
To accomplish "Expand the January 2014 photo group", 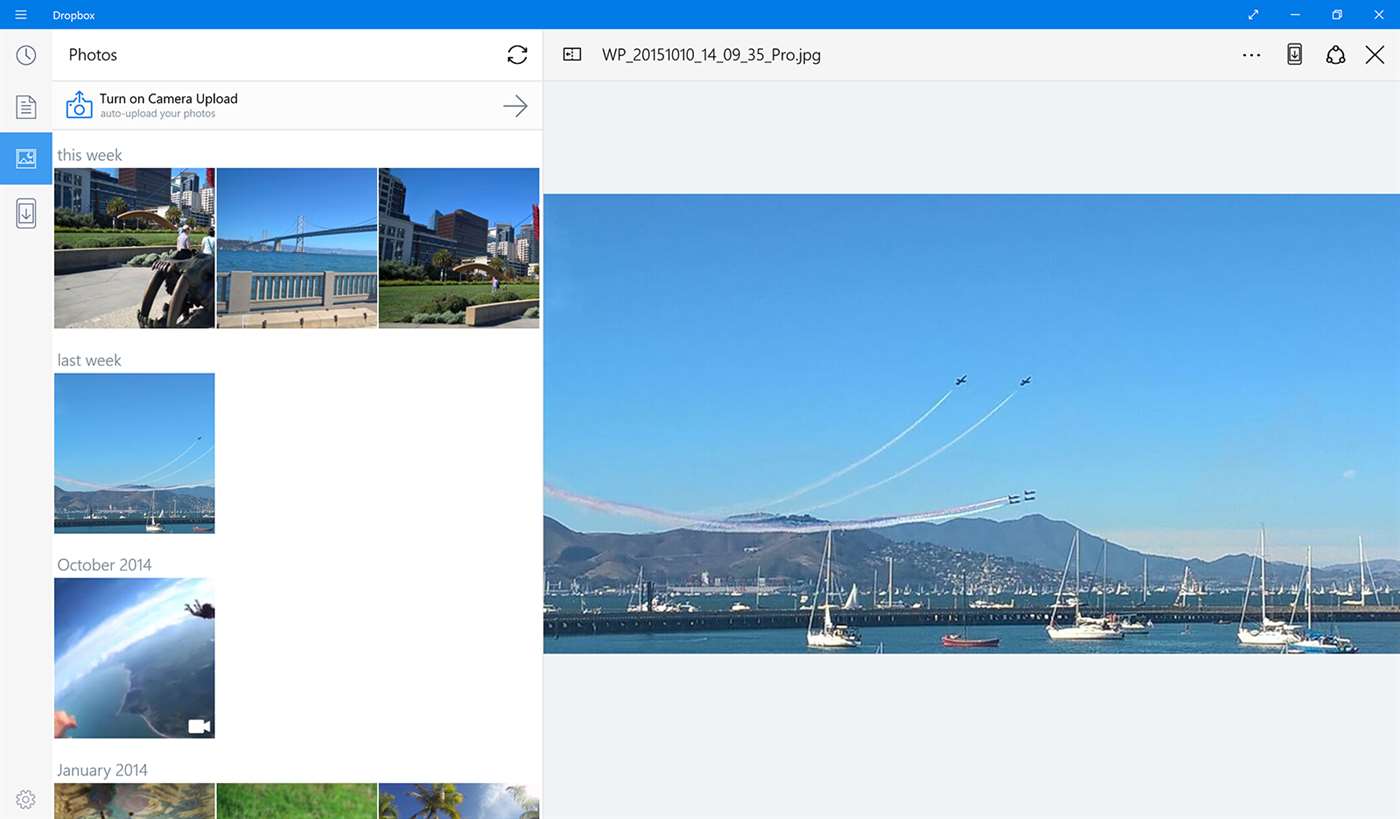I will click(102, 769).
